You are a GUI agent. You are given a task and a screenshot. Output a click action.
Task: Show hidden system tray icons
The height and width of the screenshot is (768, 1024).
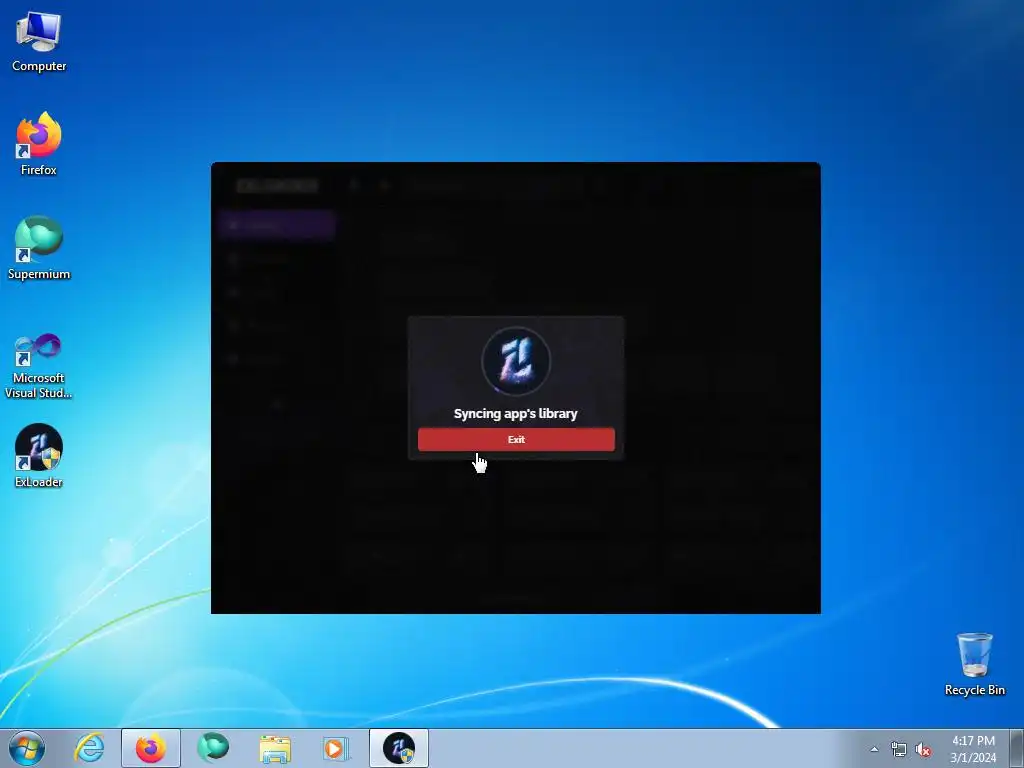[874, 749]
